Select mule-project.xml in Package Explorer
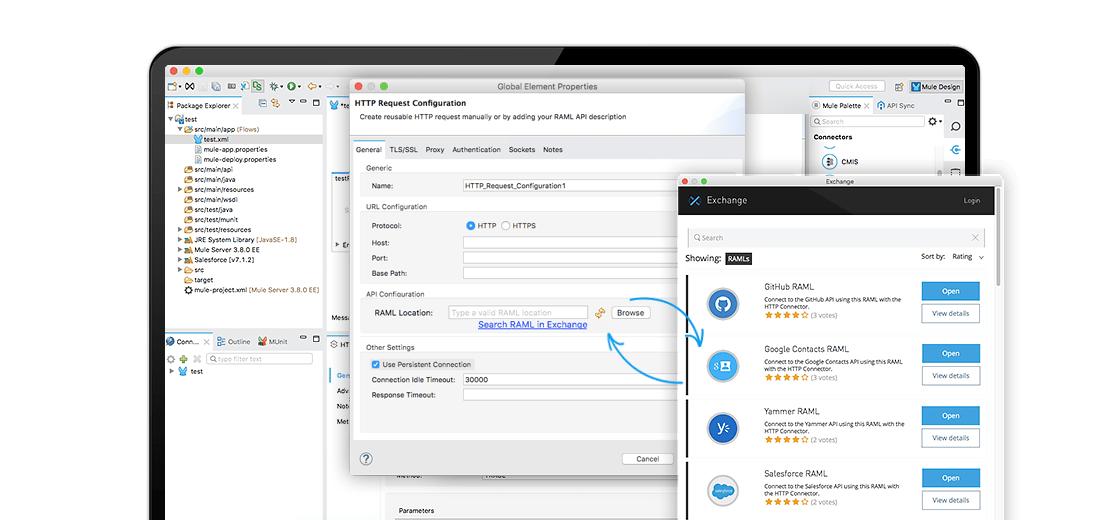 (x=251, y=291)
